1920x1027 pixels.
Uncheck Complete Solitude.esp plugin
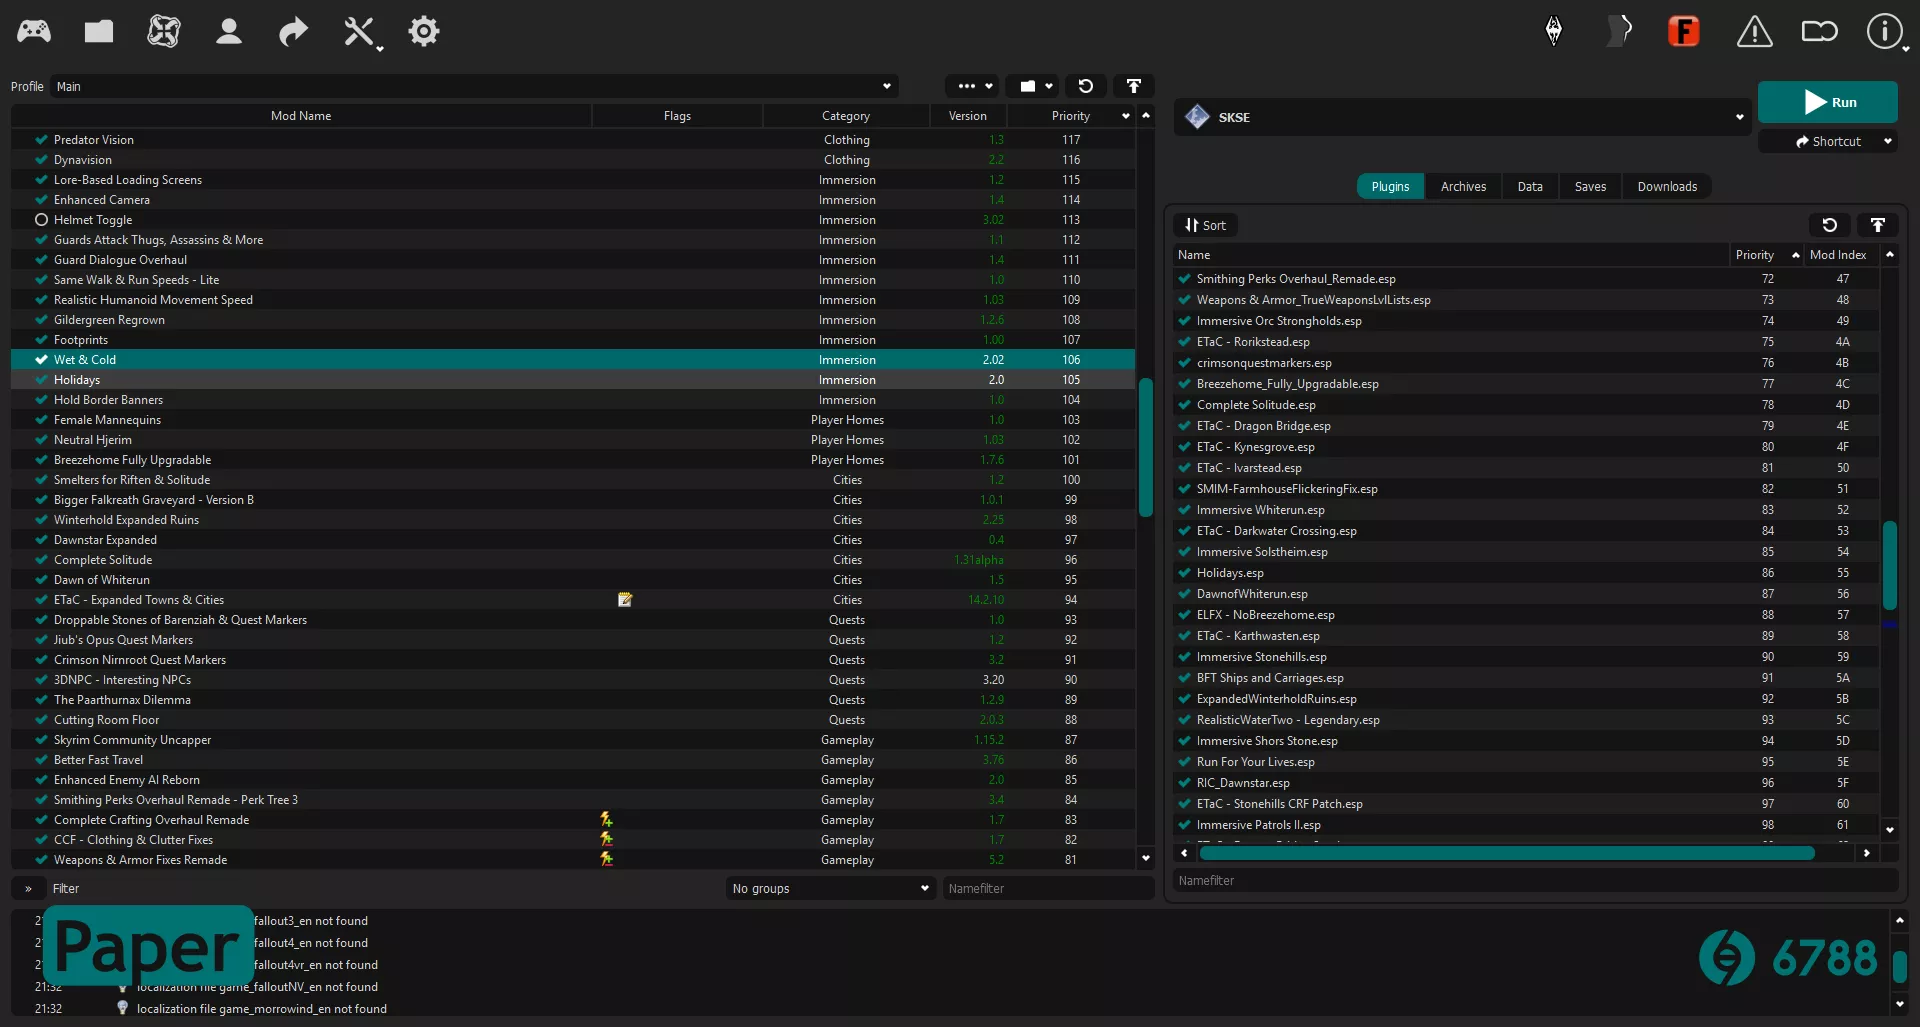click(x=1185, y=405)
